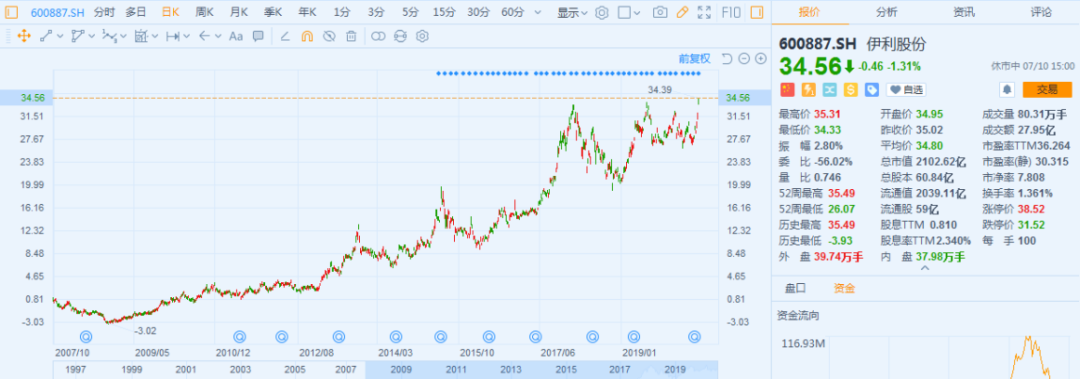
Task: Expand more time periods after 60分
Action: [538, 13]
